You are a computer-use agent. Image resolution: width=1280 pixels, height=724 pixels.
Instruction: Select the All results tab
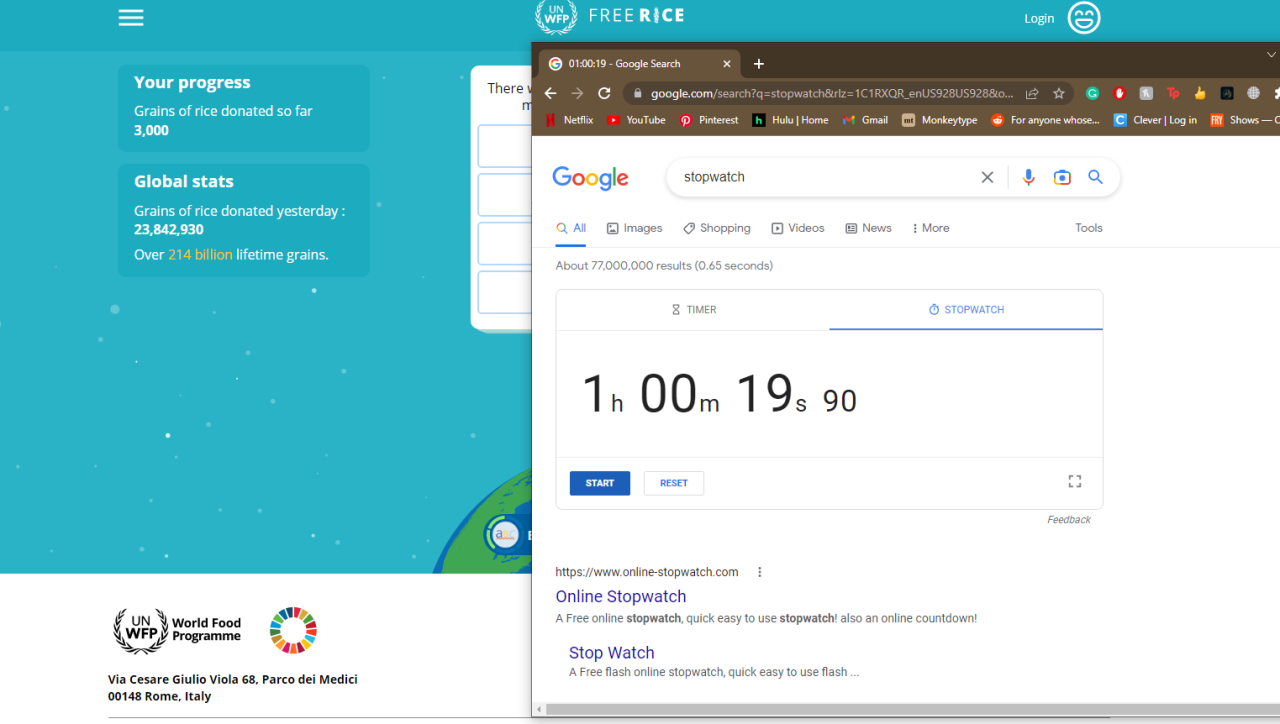click(571, 228)
